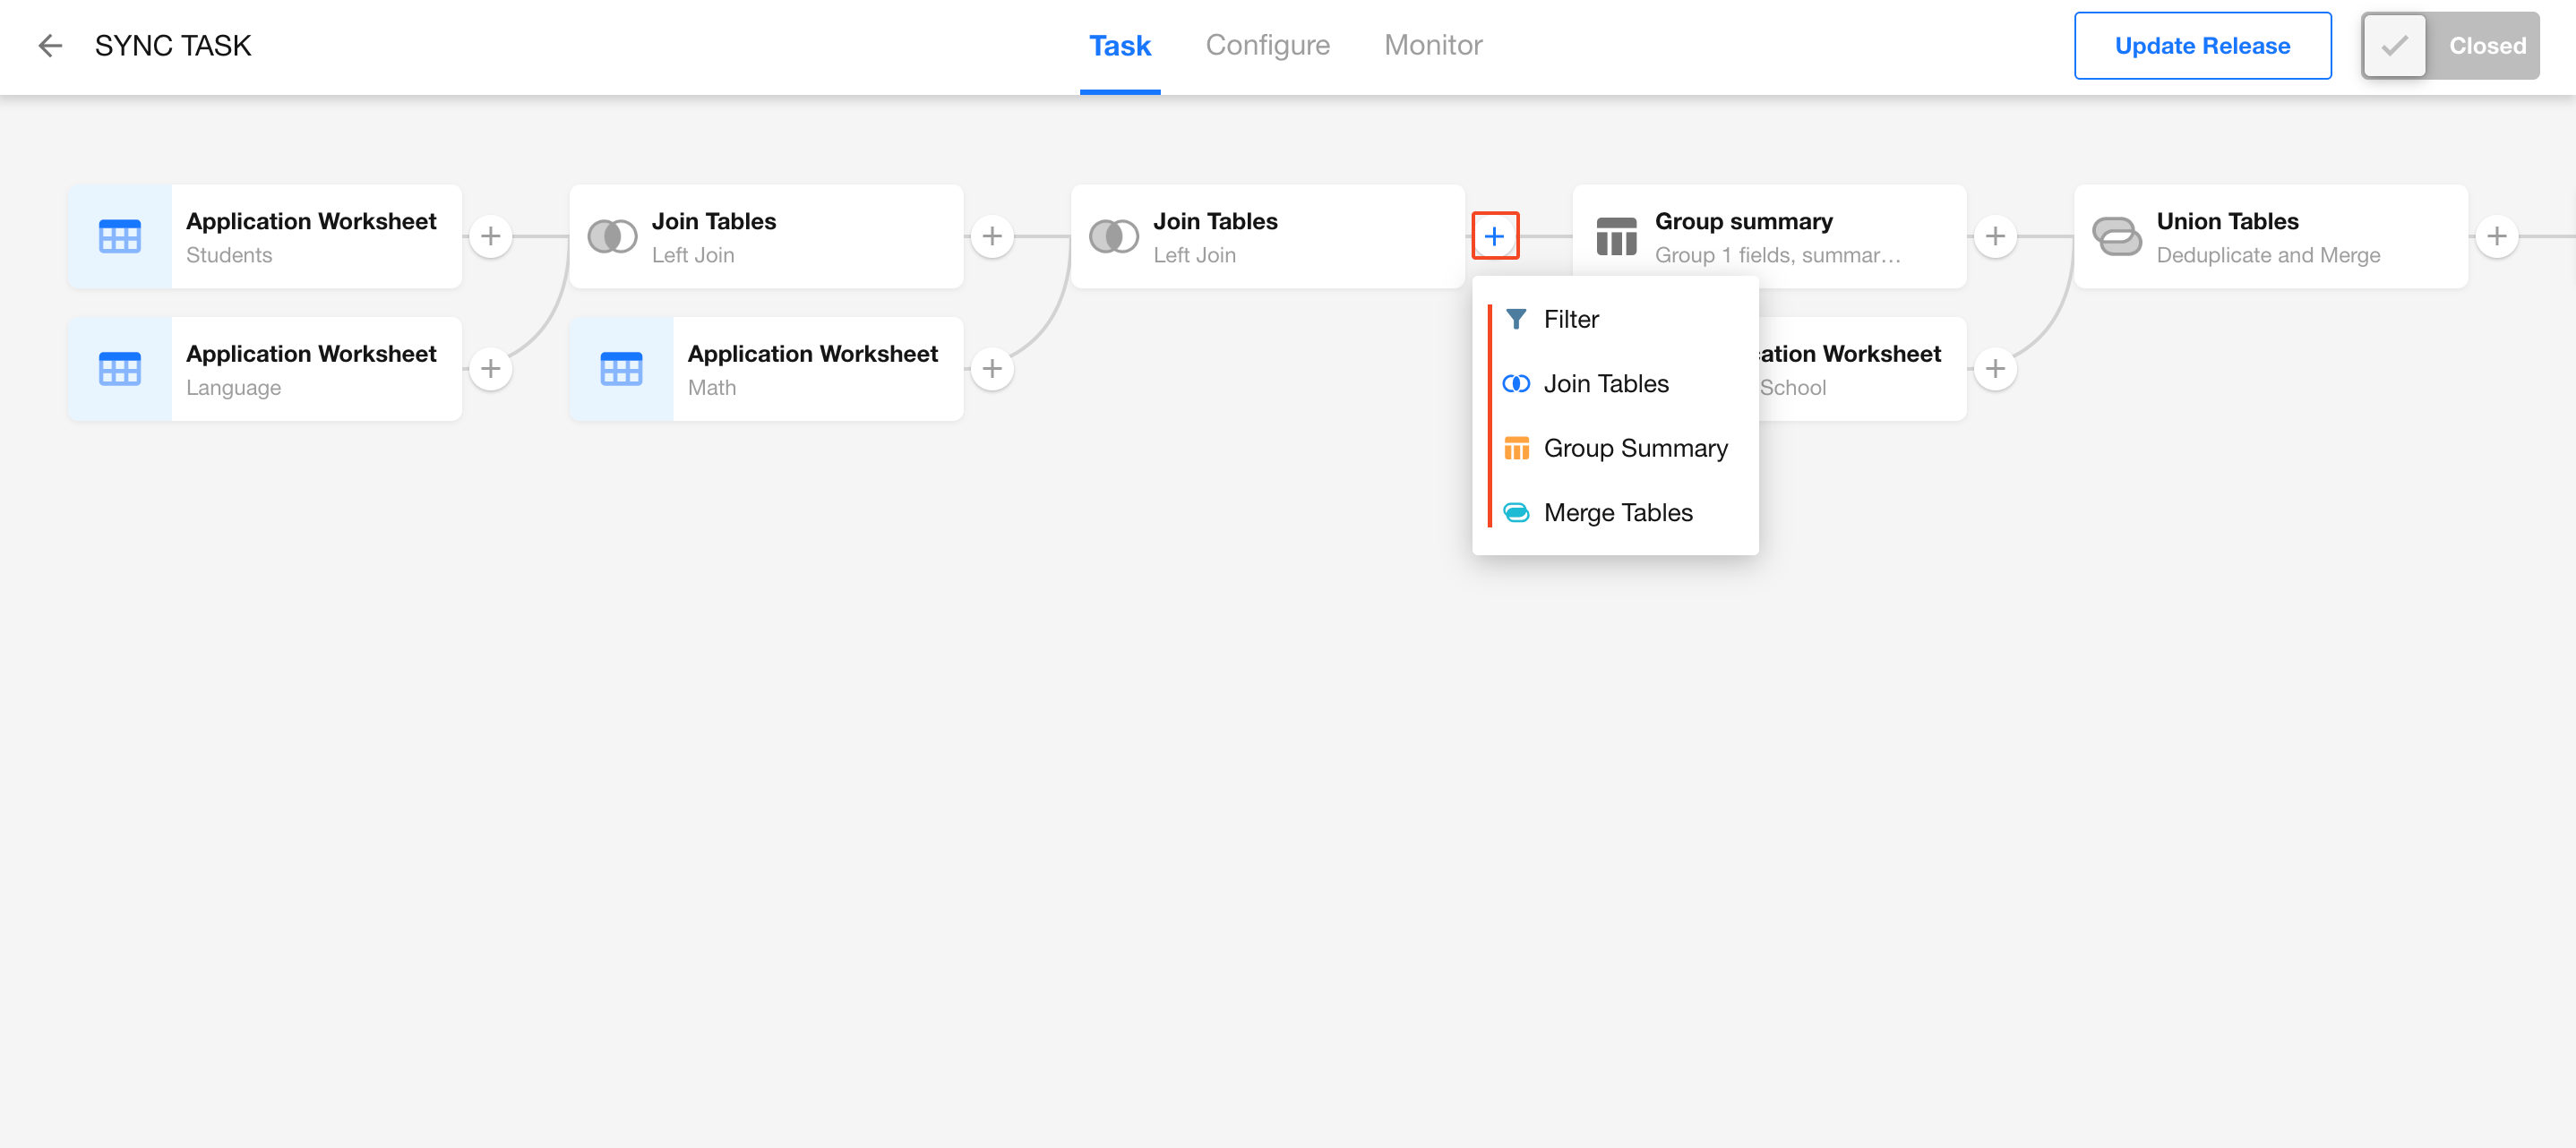
Task: Open the plus menu after Students worksheet
Action: [x=490, y=237]
